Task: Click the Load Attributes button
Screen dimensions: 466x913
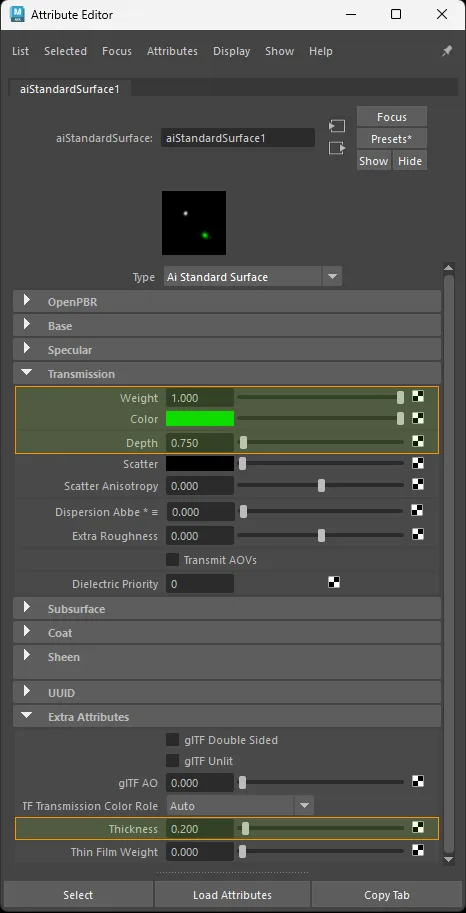Action: (232, 895)
